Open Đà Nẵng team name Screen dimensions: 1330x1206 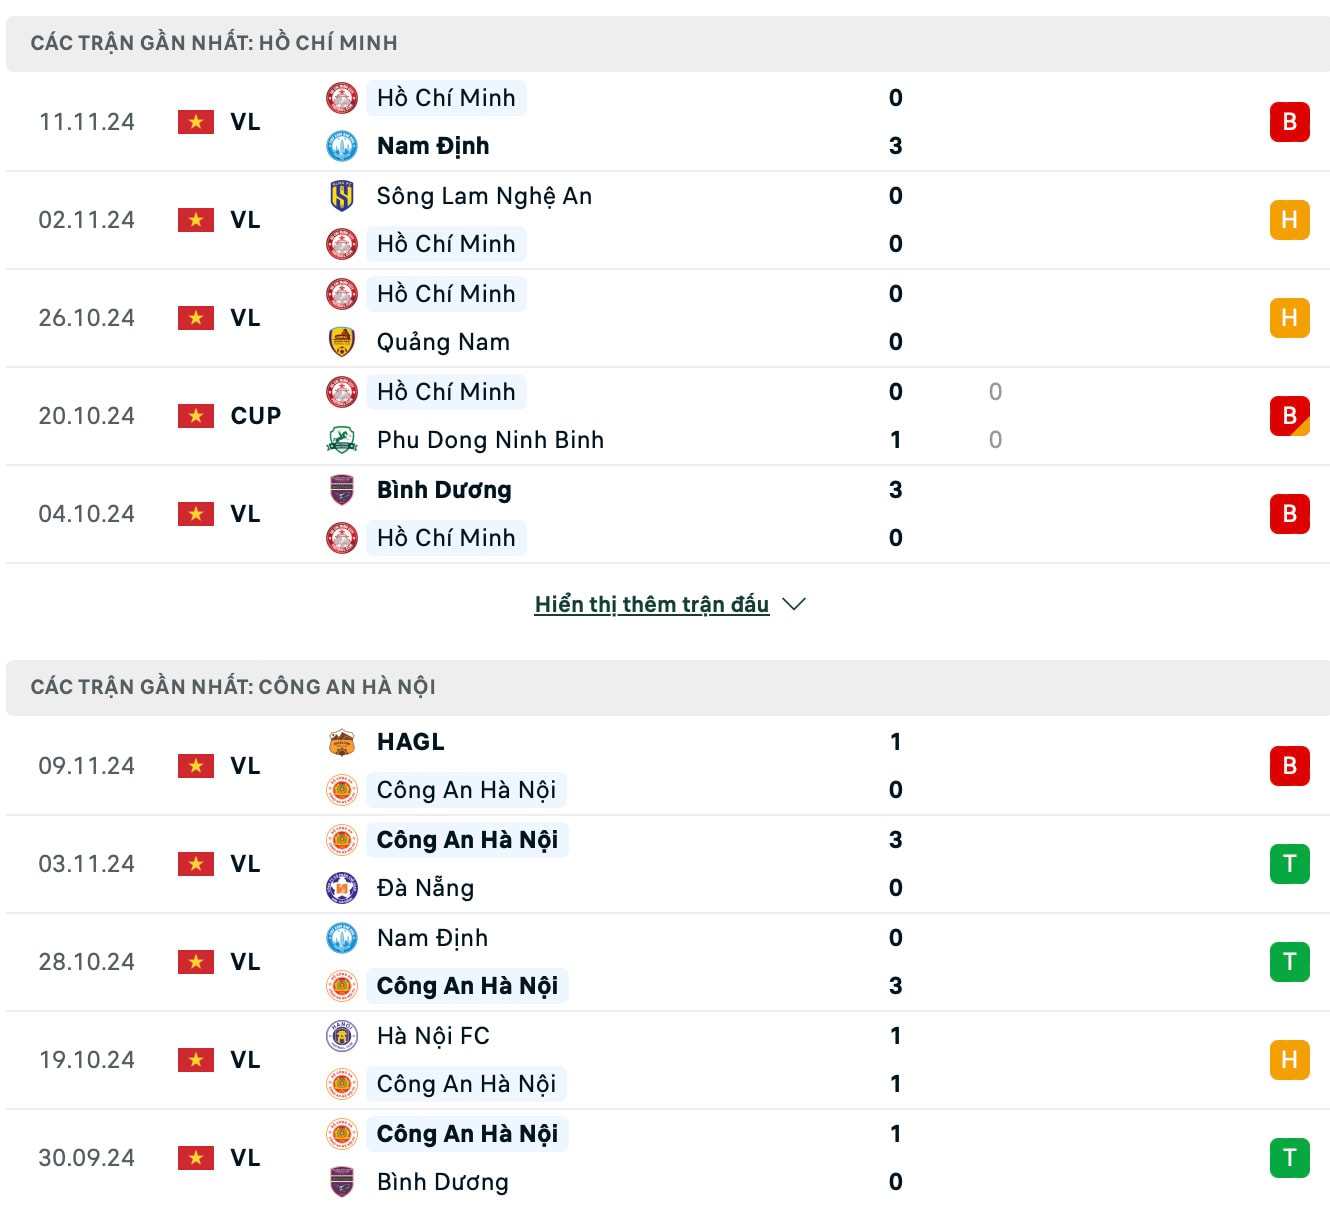(425, 888)
